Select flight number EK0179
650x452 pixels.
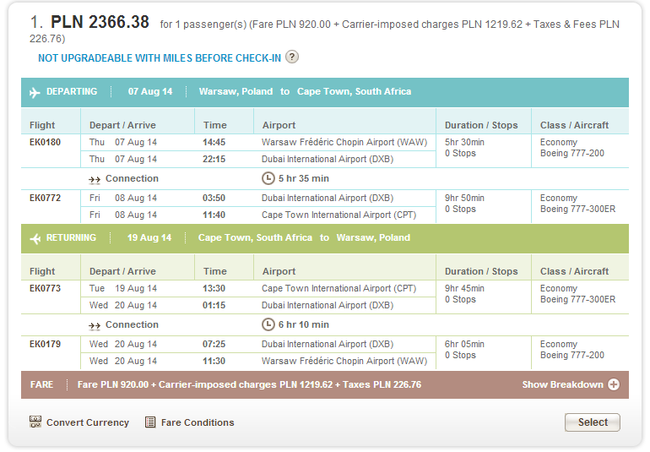click(x=46, y=344)
